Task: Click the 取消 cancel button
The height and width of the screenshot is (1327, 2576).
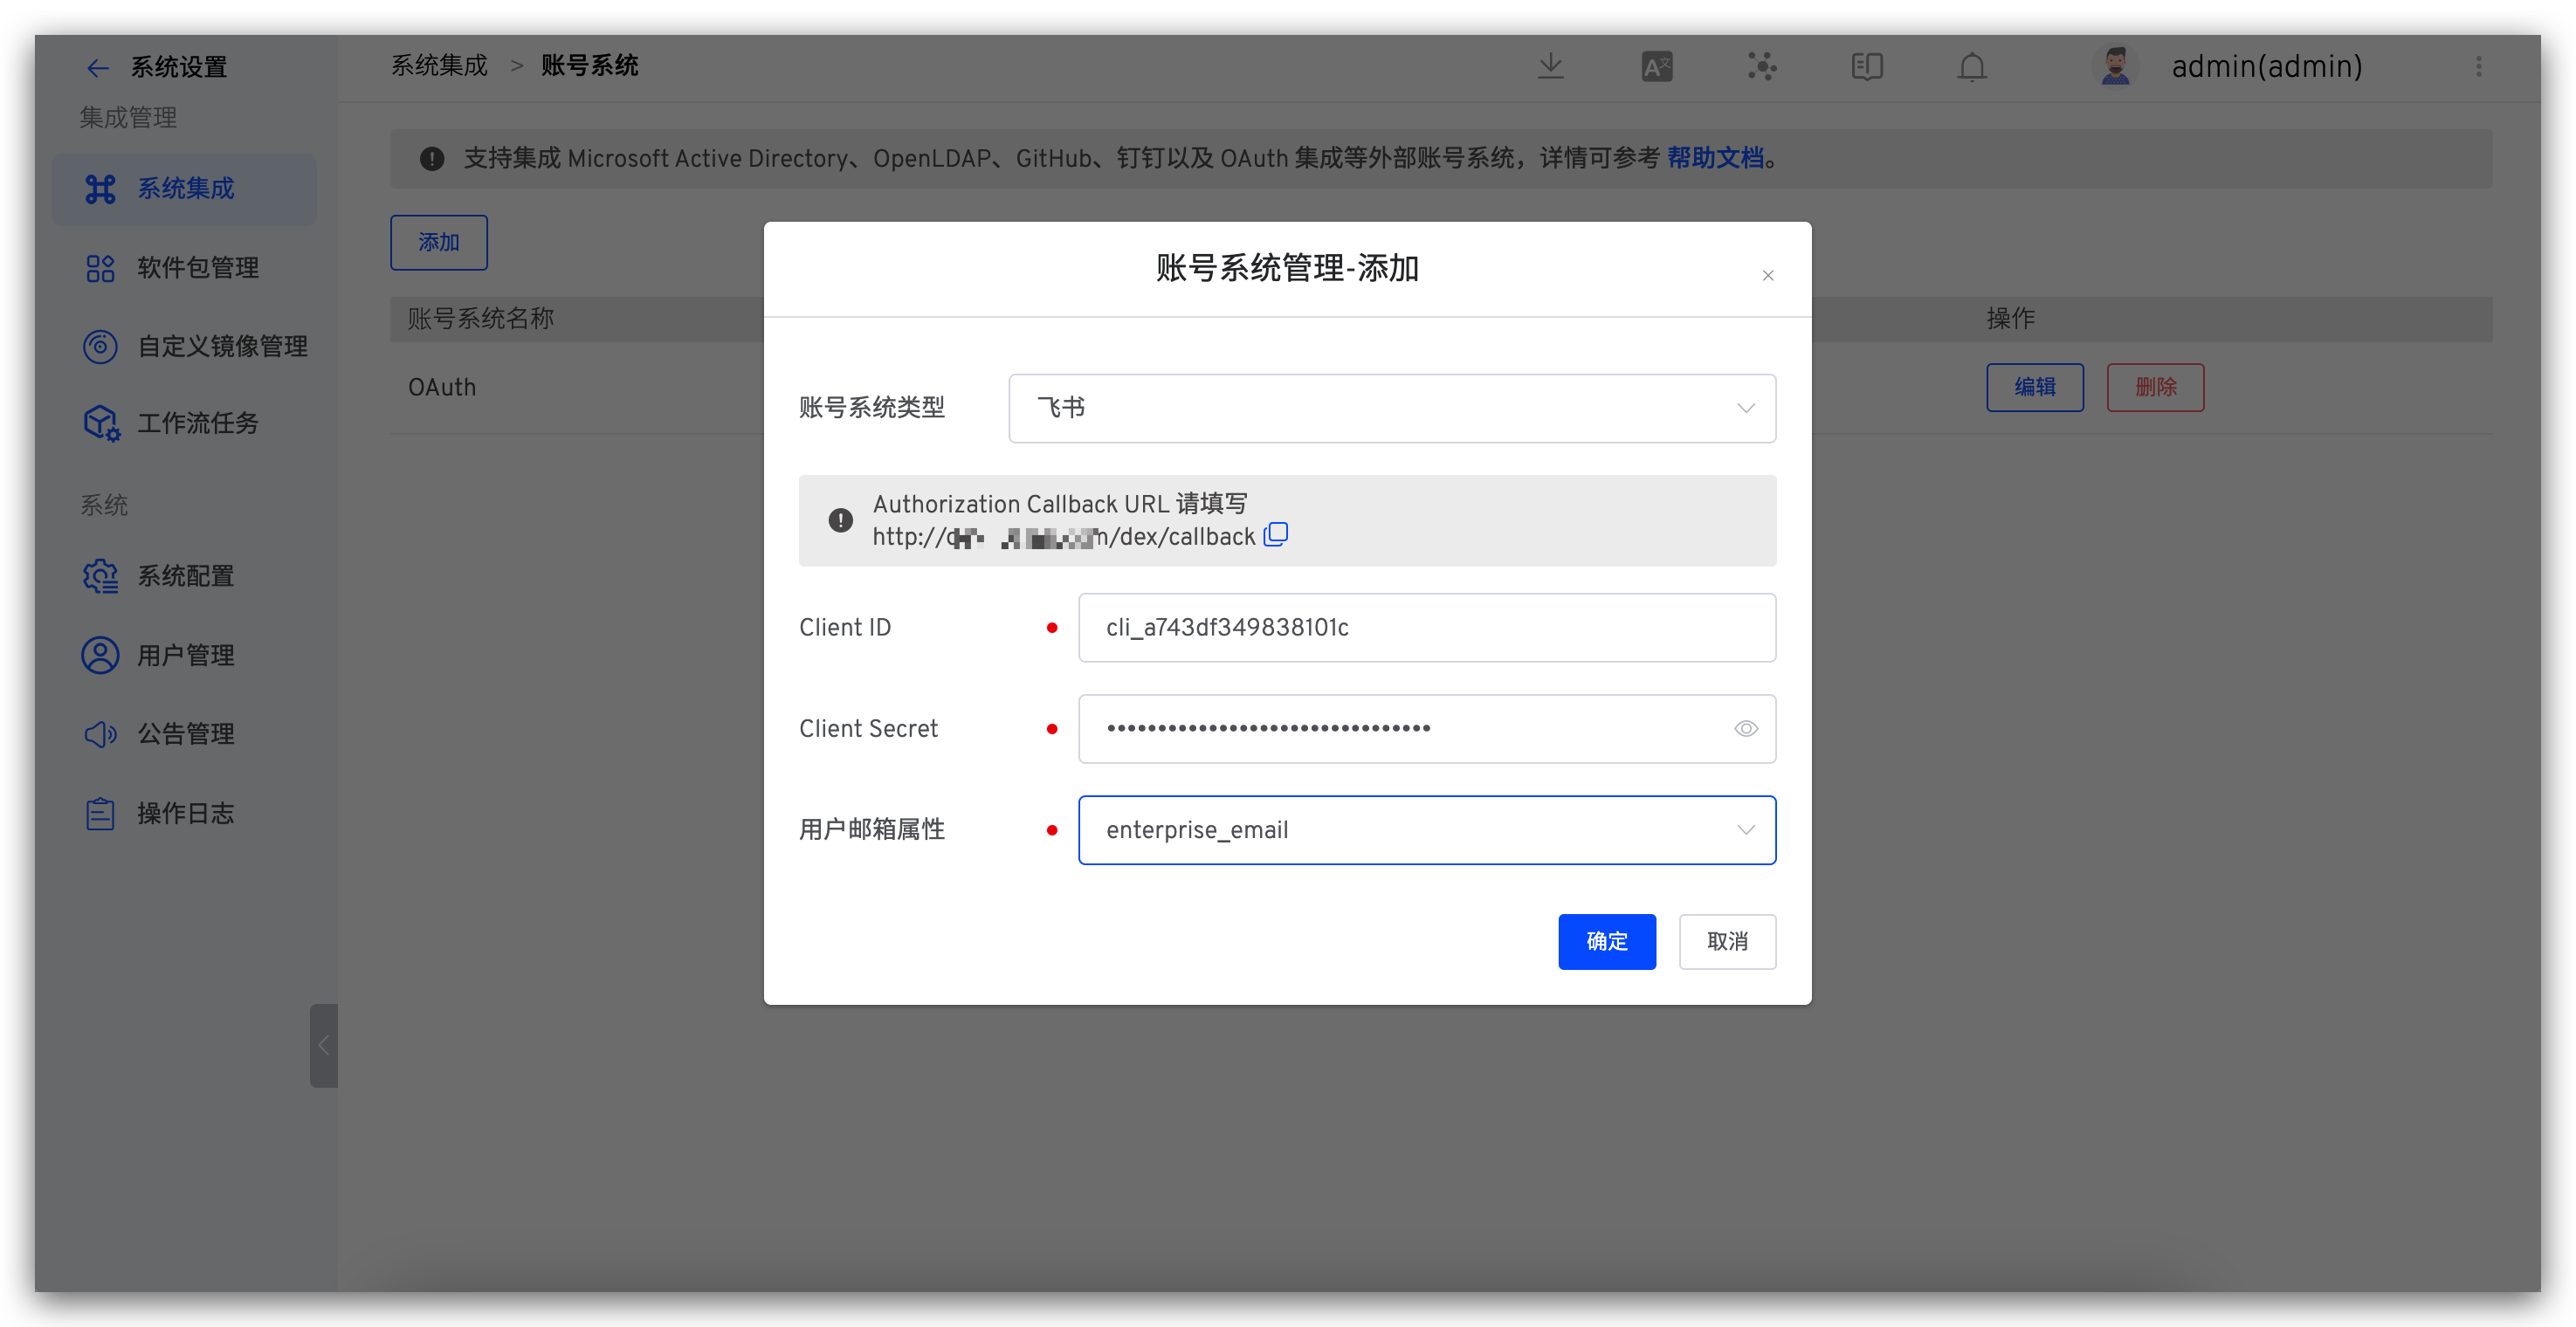Action: [x=1726, y=941]
